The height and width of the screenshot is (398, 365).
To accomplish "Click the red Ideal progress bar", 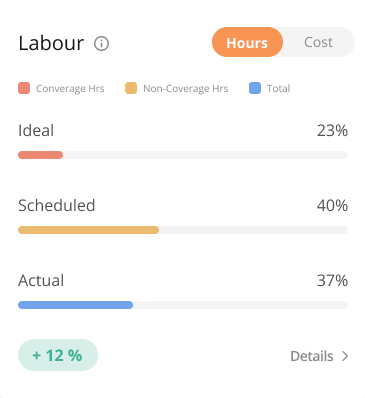I will [40, 155].
